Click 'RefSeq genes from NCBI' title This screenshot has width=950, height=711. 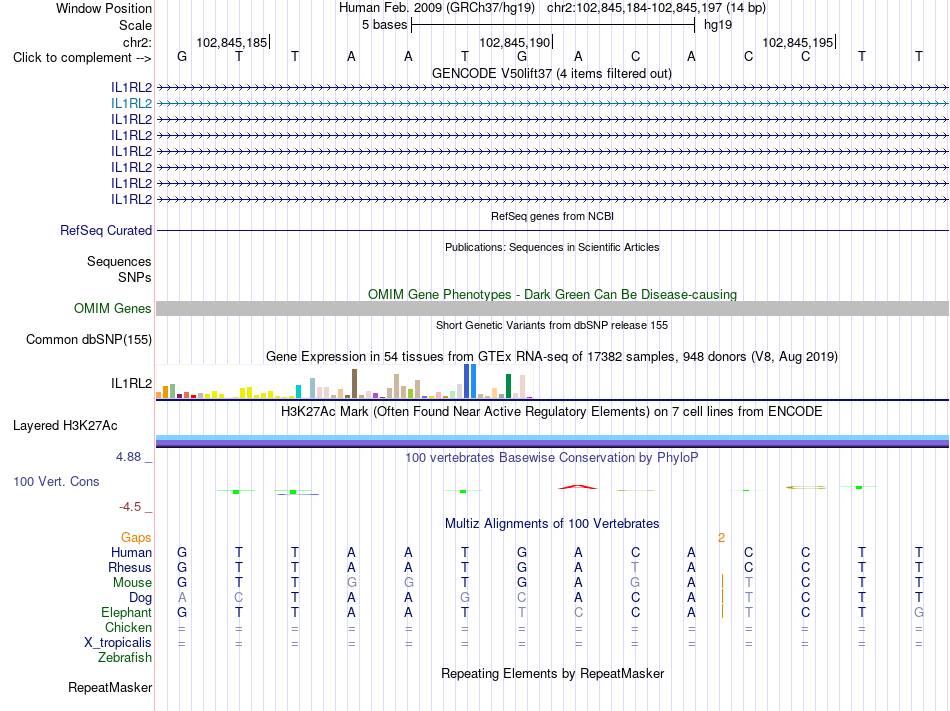tap(552, 216)
